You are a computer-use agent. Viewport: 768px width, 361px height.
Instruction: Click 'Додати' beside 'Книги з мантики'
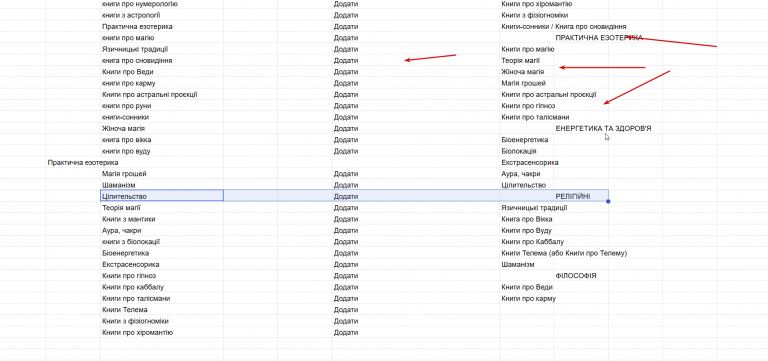[346, 219]
